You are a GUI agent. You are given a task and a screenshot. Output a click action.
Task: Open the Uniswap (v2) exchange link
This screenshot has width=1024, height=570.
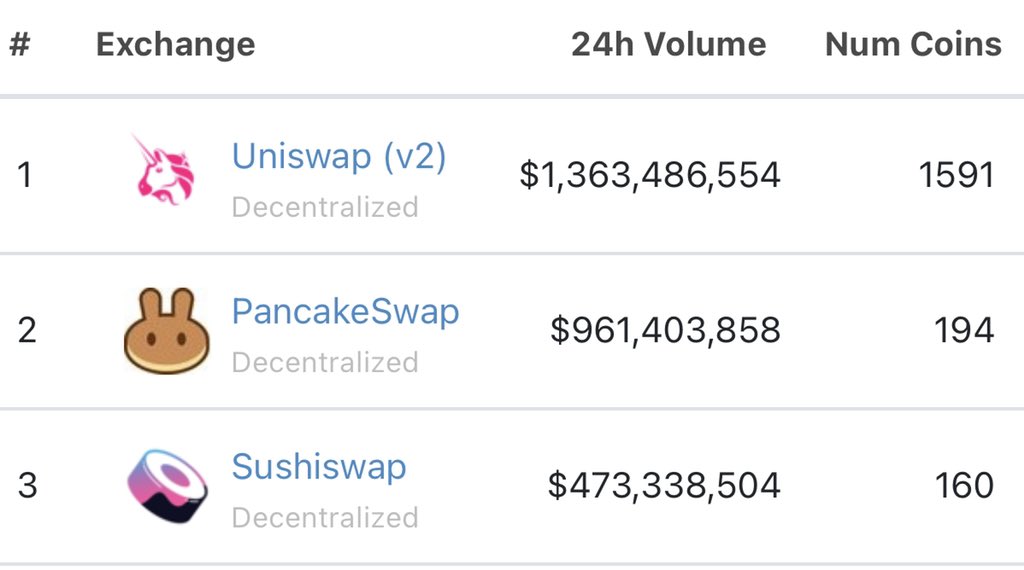(339, 157)
